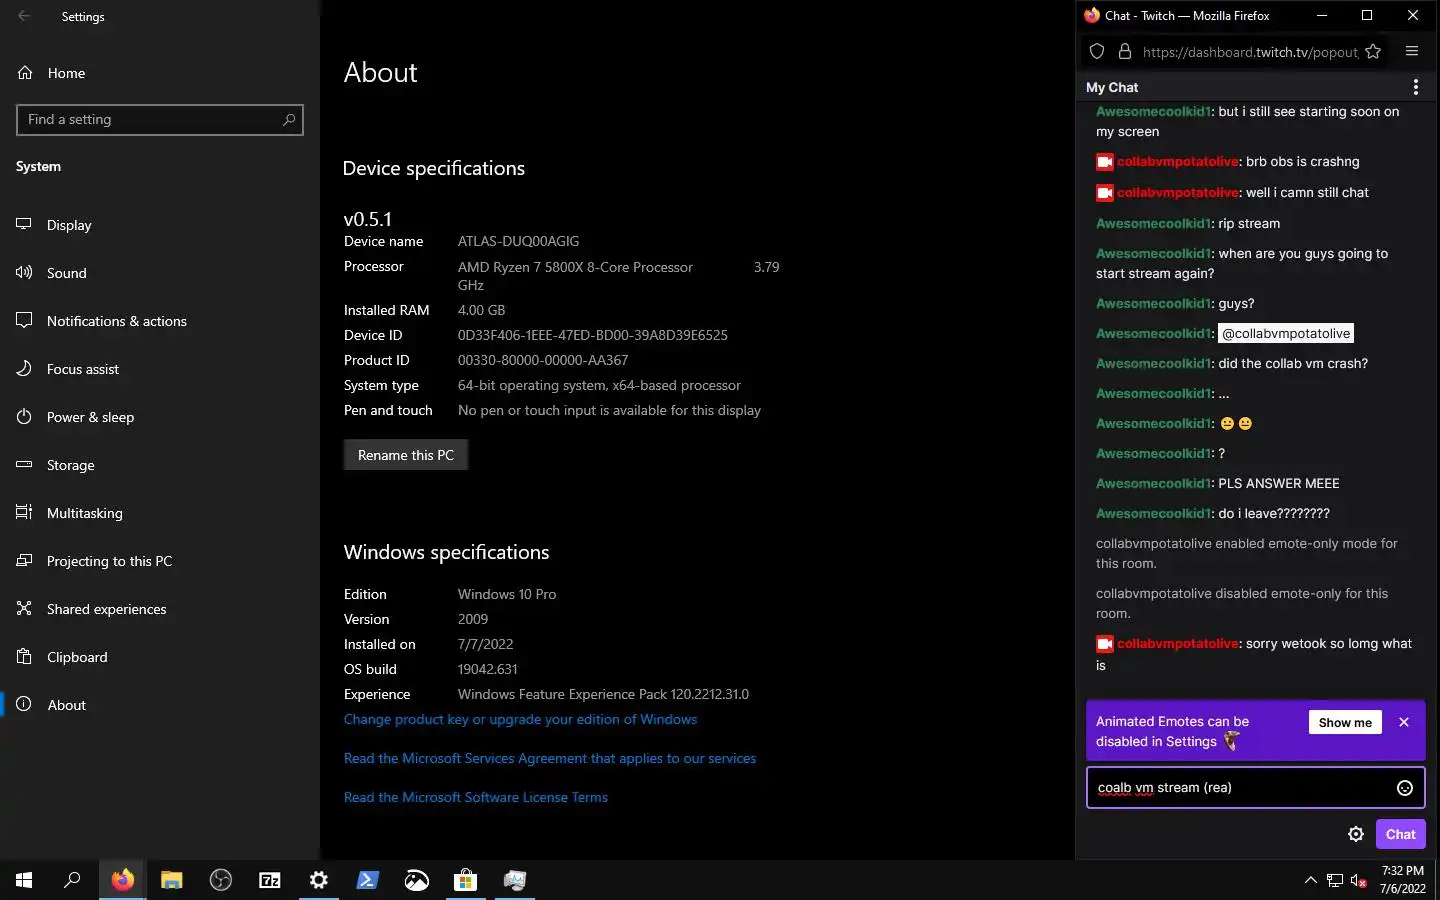
Task: Send message with the Chat button
Action: (x=1400, y=834)
